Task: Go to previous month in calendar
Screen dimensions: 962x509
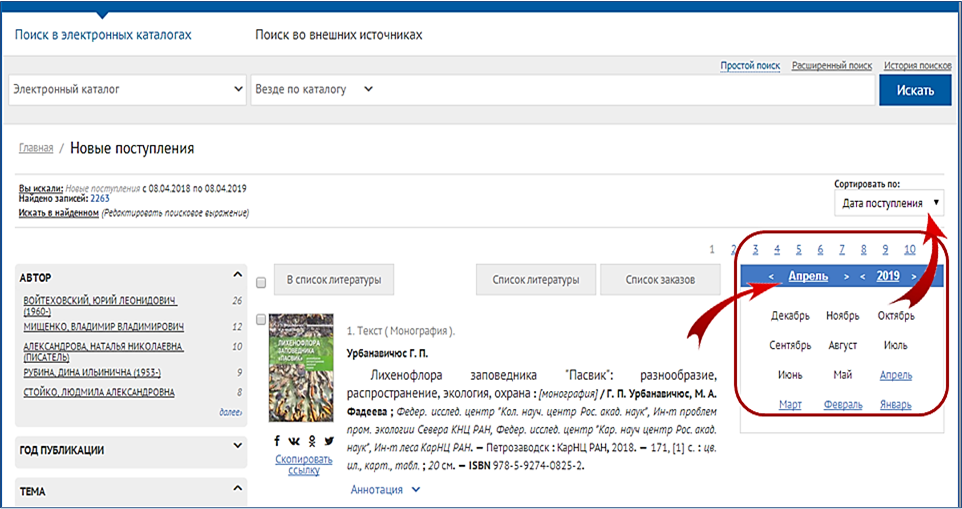Action: (x=771, y=276)
